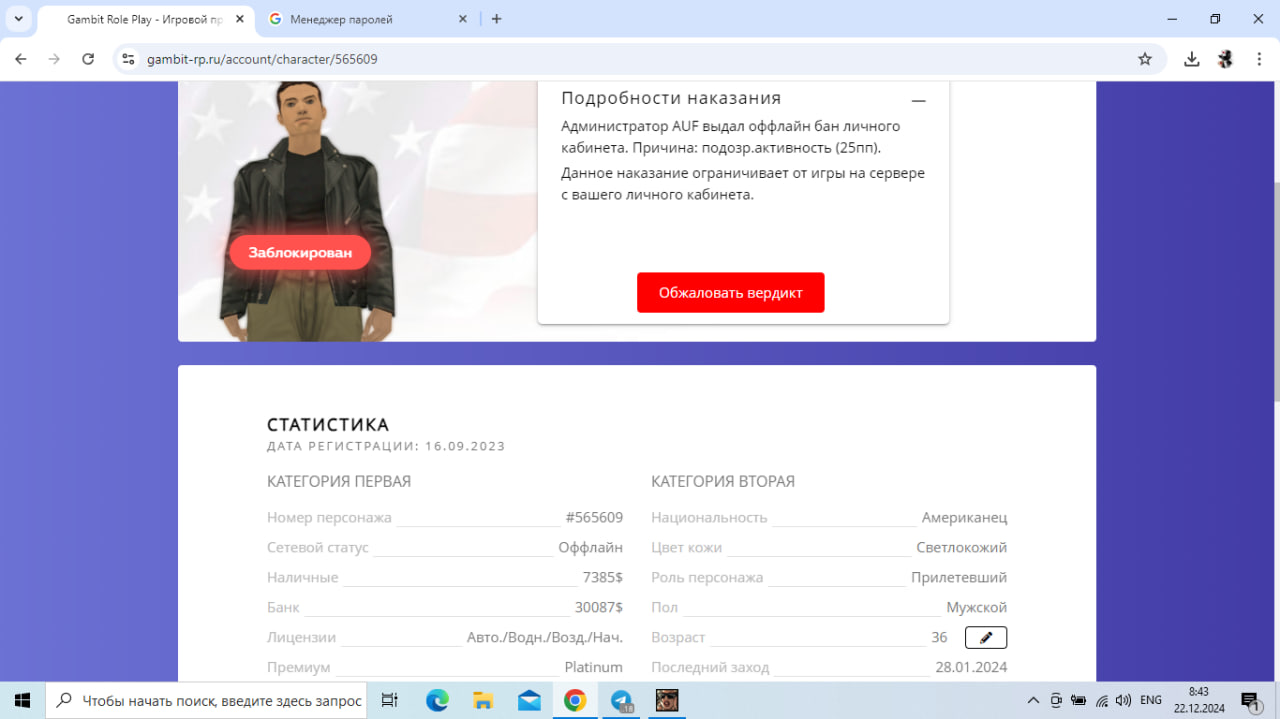Select the Gambit Role Play tab
The width and height of the screenshot is (1280, 719).
click(140, 19)
